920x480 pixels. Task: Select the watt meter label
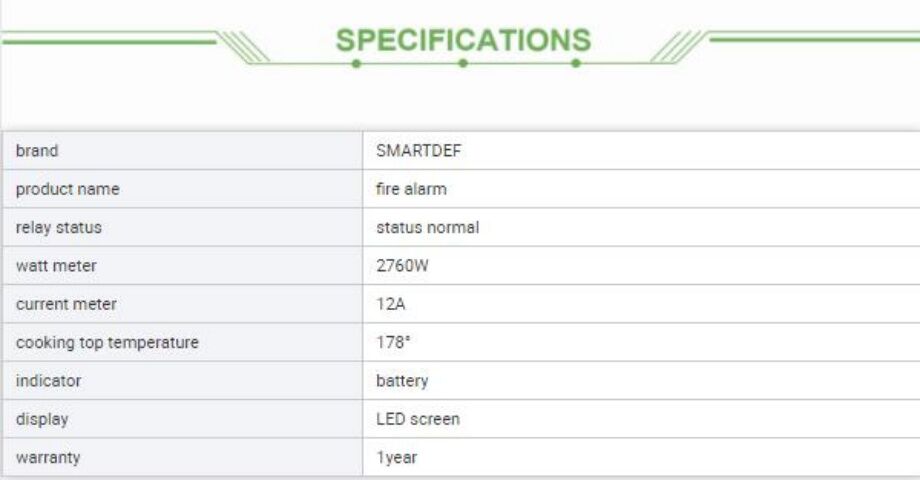(56, 266)
